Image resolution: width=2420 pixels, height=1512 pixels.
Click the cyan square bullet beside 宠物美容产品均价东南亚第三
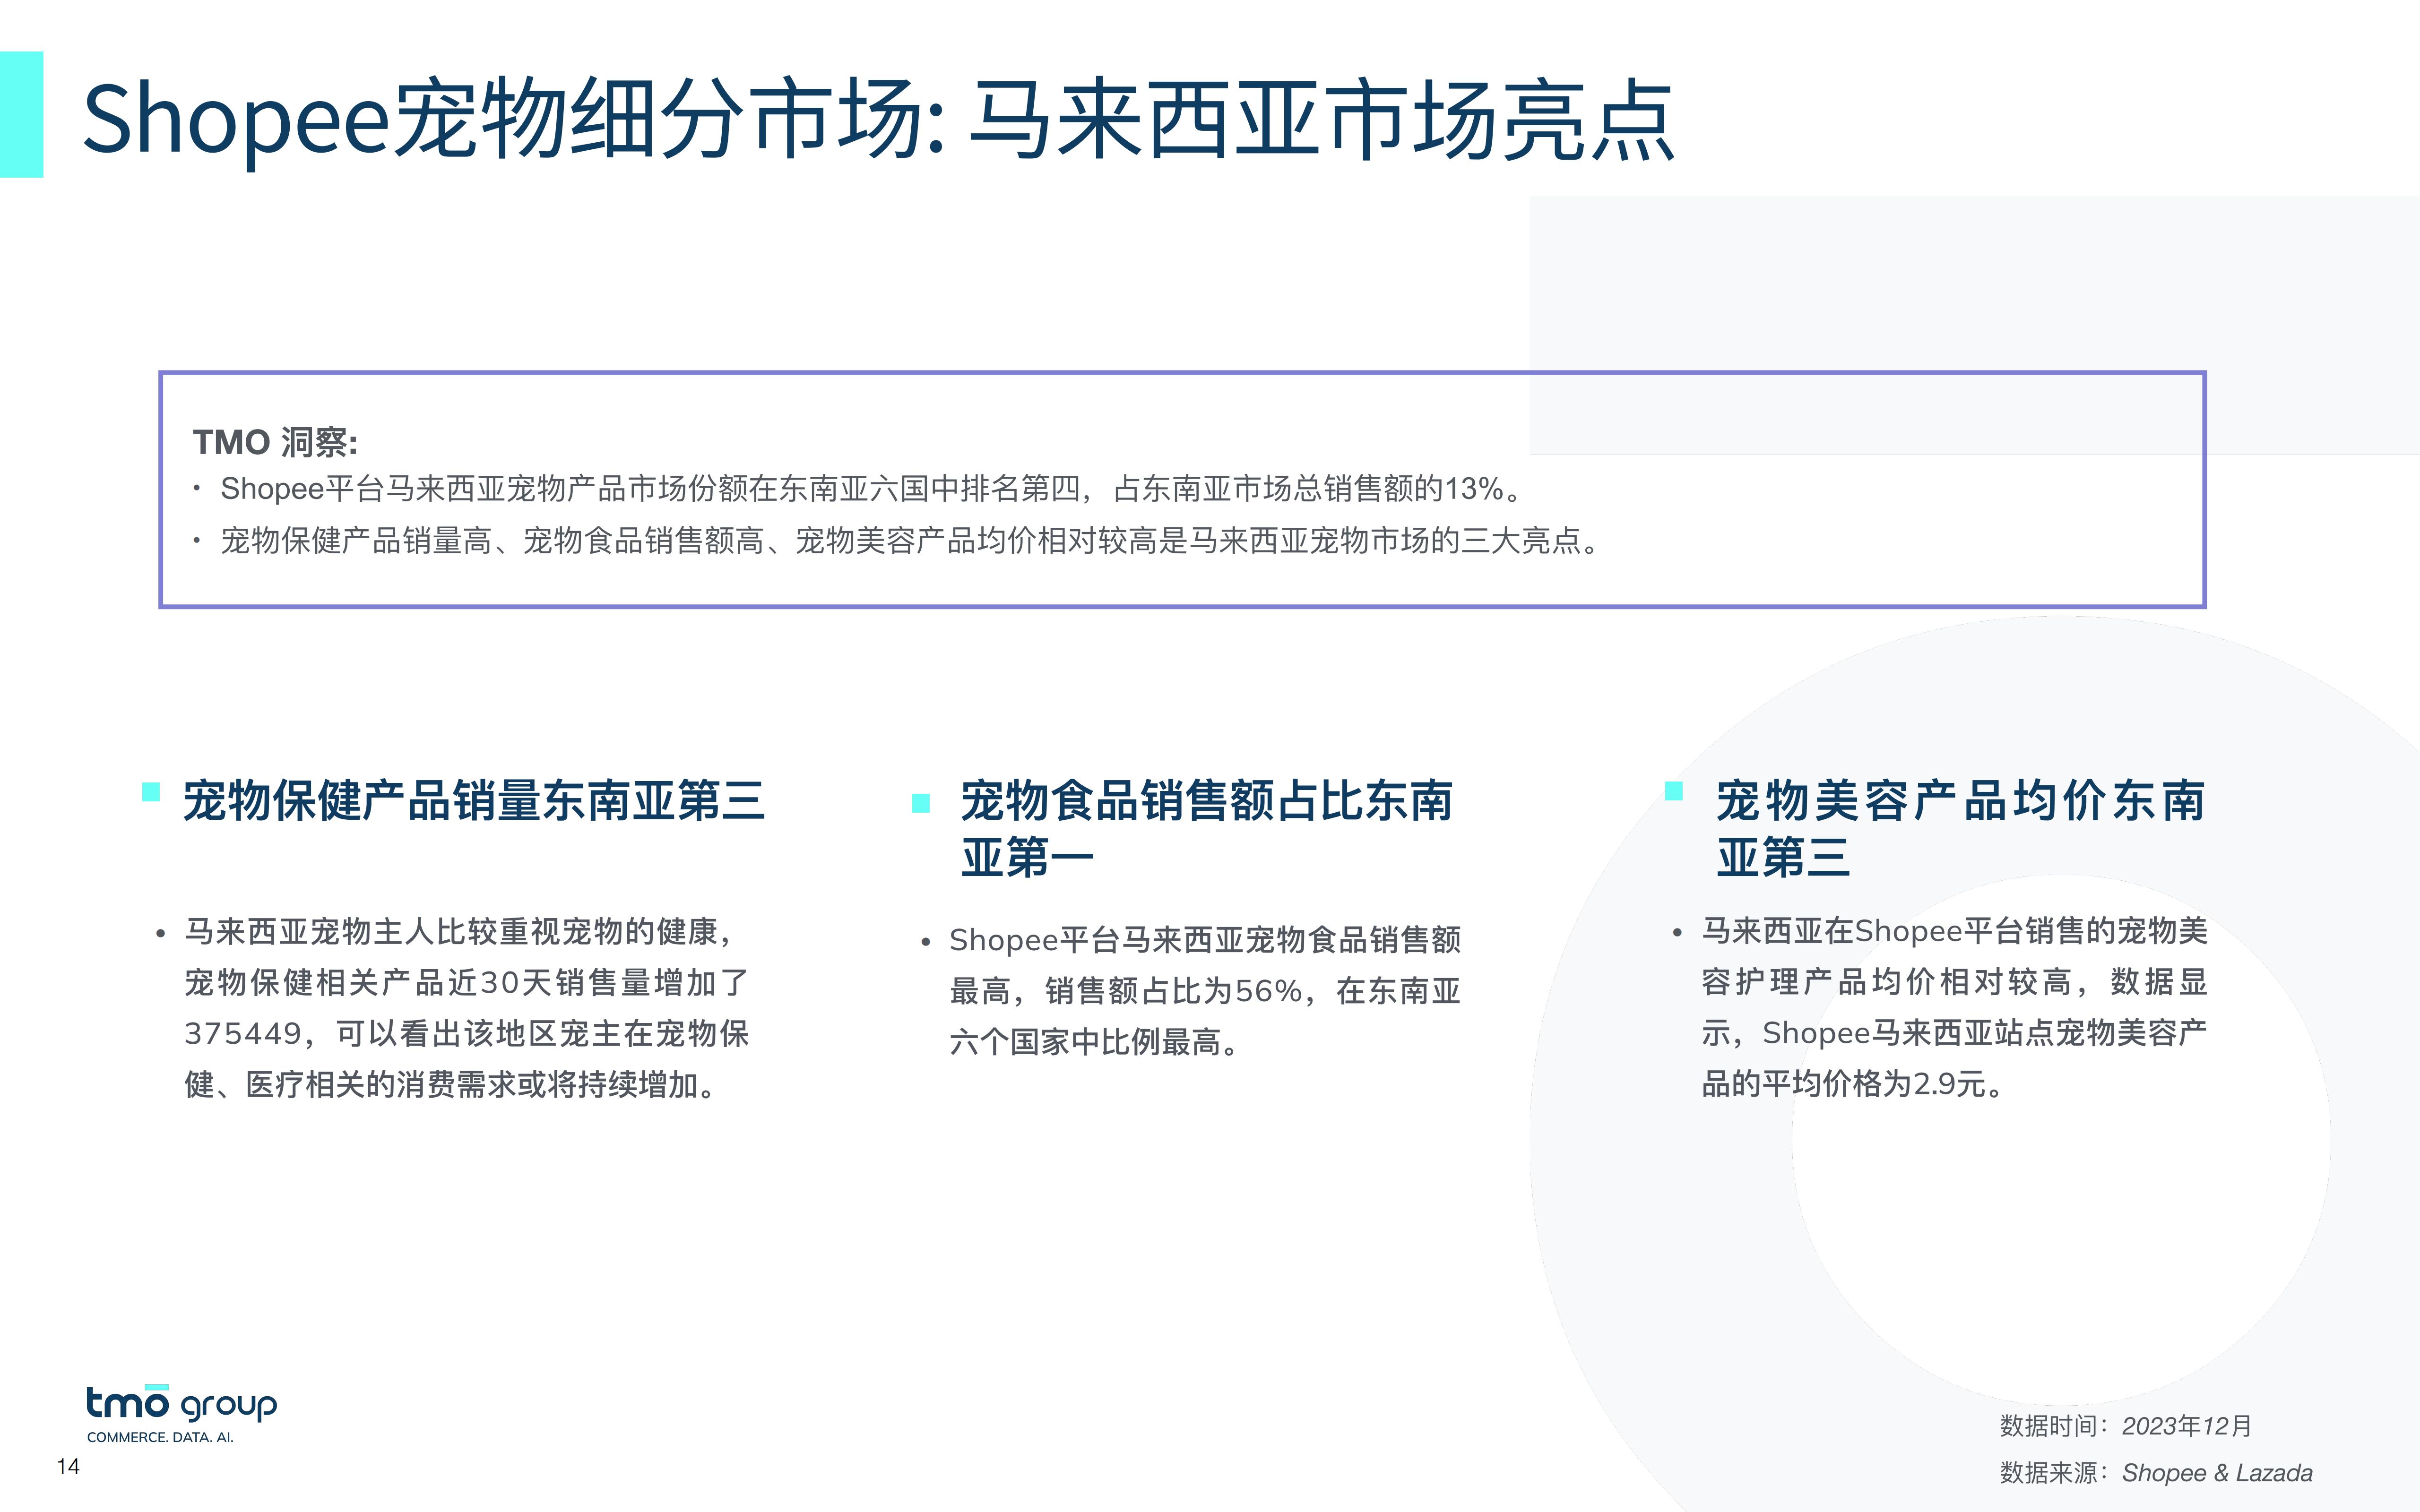[x=1673, y=791]
